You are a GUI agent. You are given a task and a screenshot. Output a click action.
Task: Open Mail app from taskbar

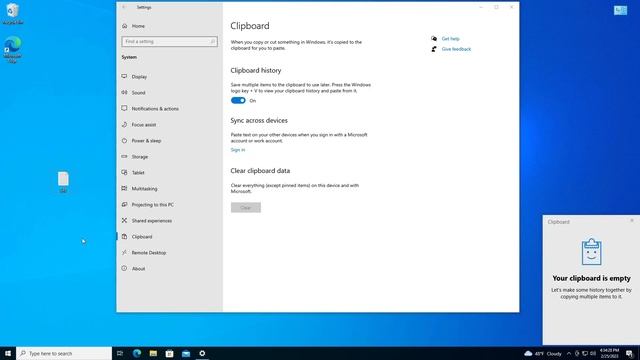pyautogui.click(x=186, y=353)
